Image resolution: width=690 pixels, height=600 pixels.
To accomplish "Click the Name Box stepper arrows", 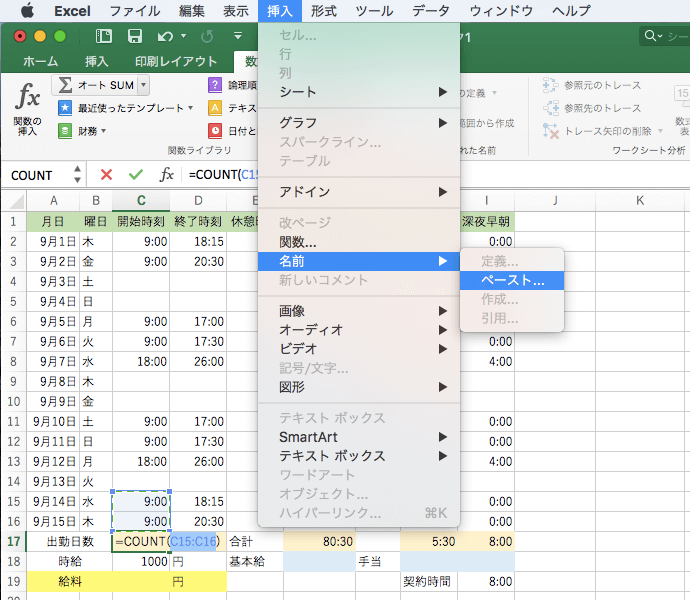I will coord(77,174).
